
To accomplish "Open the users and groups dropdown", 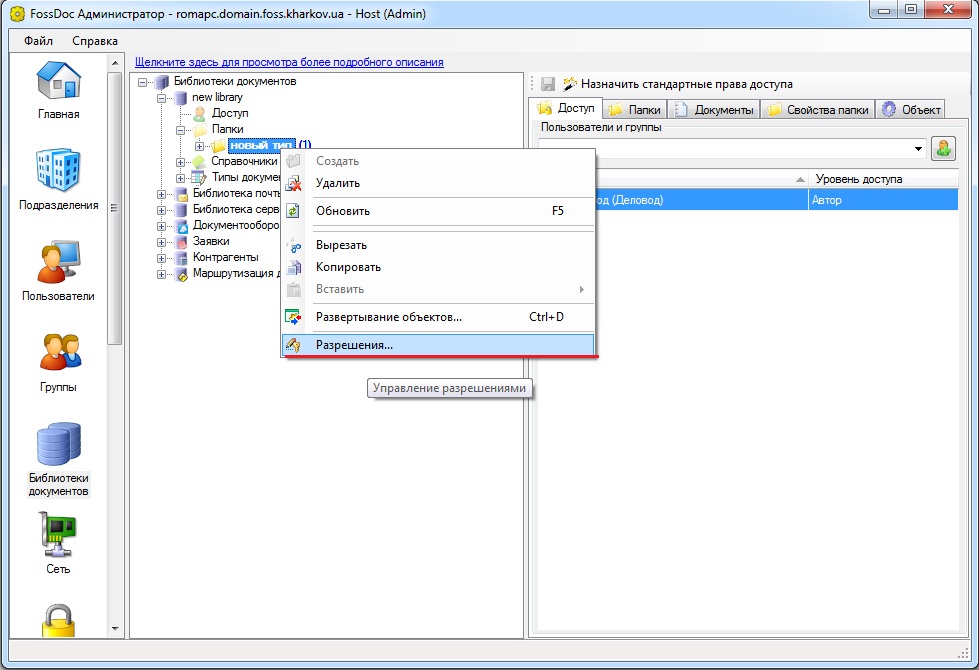I will tap(918, 149).
